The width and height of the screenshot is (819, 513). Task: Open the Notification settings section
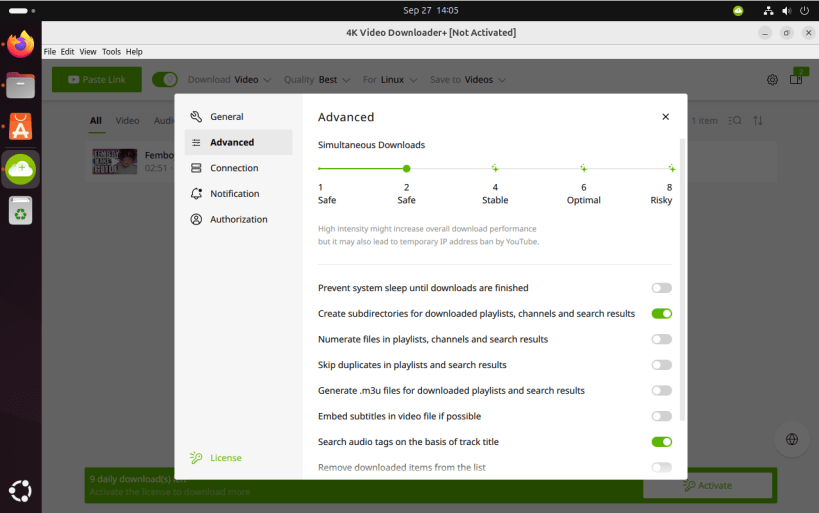238,193
